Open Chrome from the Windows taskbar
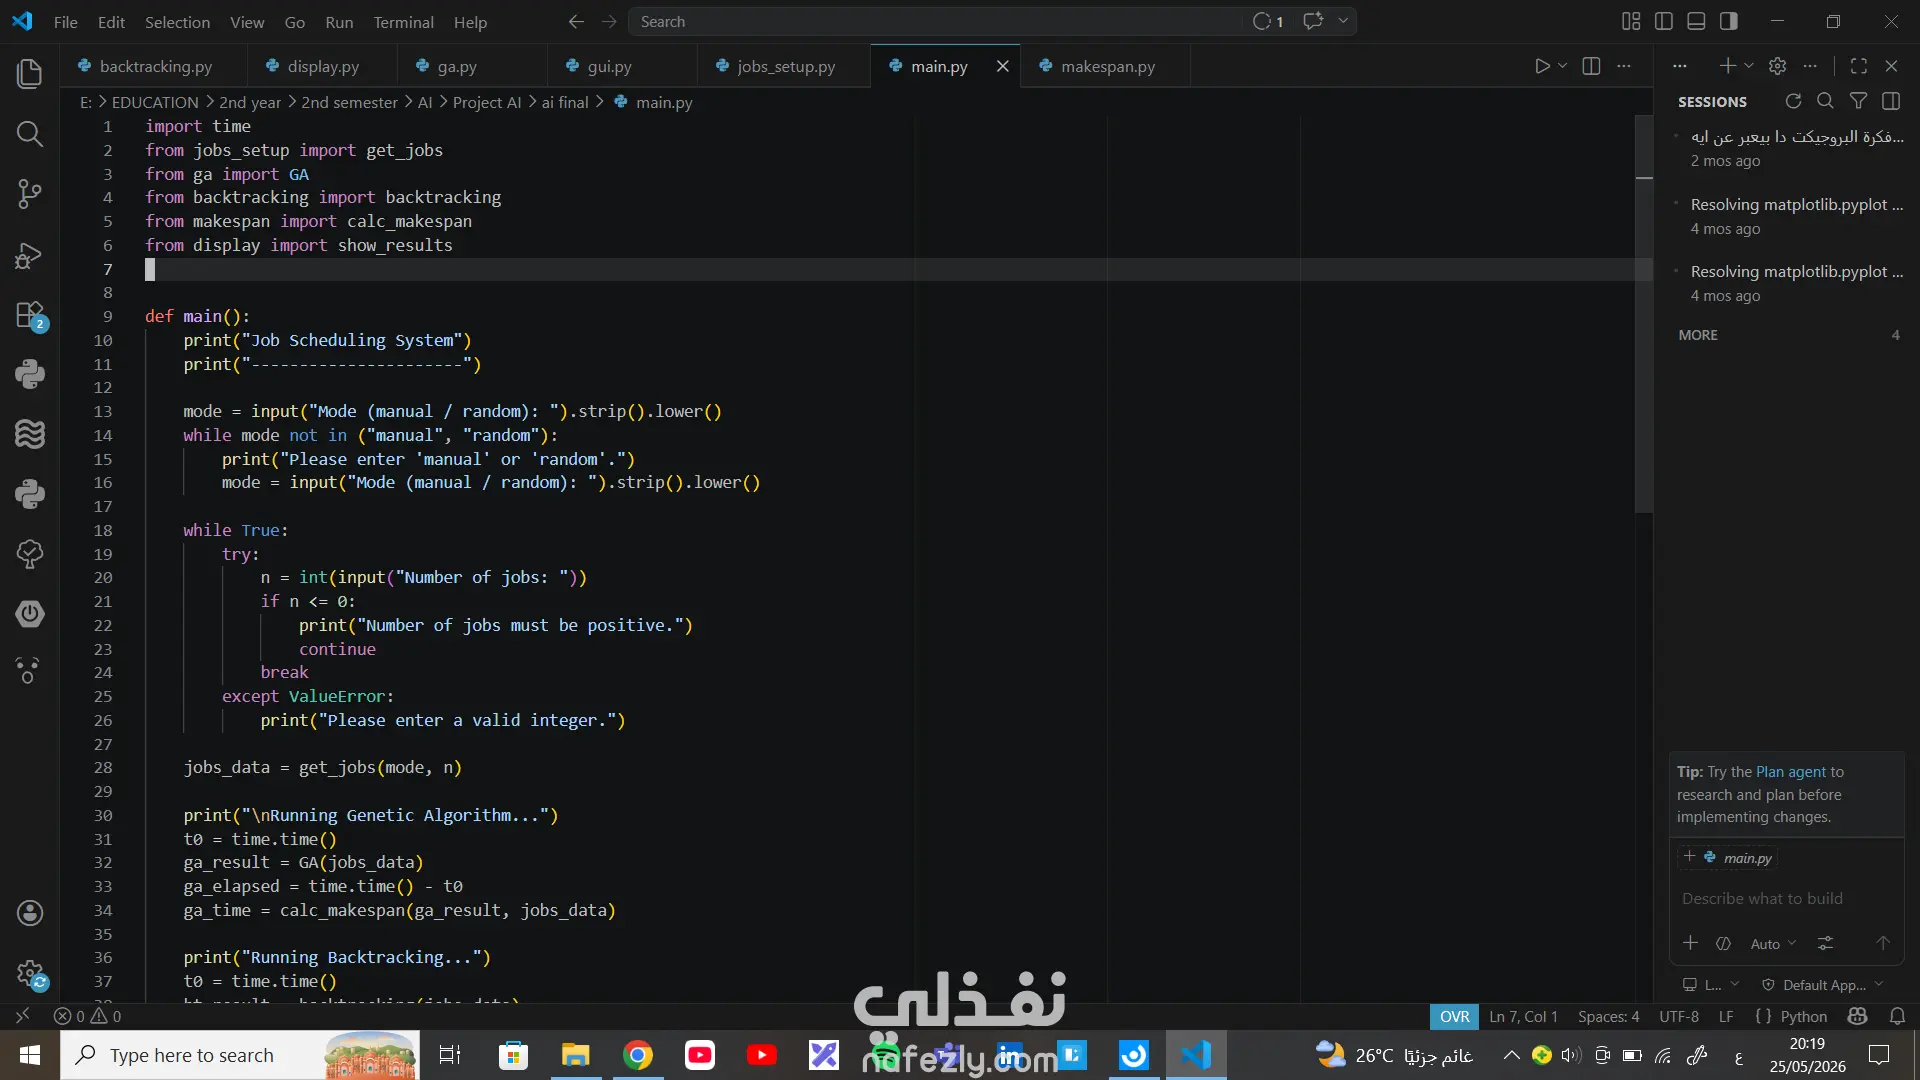Image resolution: width=1920 pixels, height=1080 pixels. pyautogui.click(x=638, y=1055)
